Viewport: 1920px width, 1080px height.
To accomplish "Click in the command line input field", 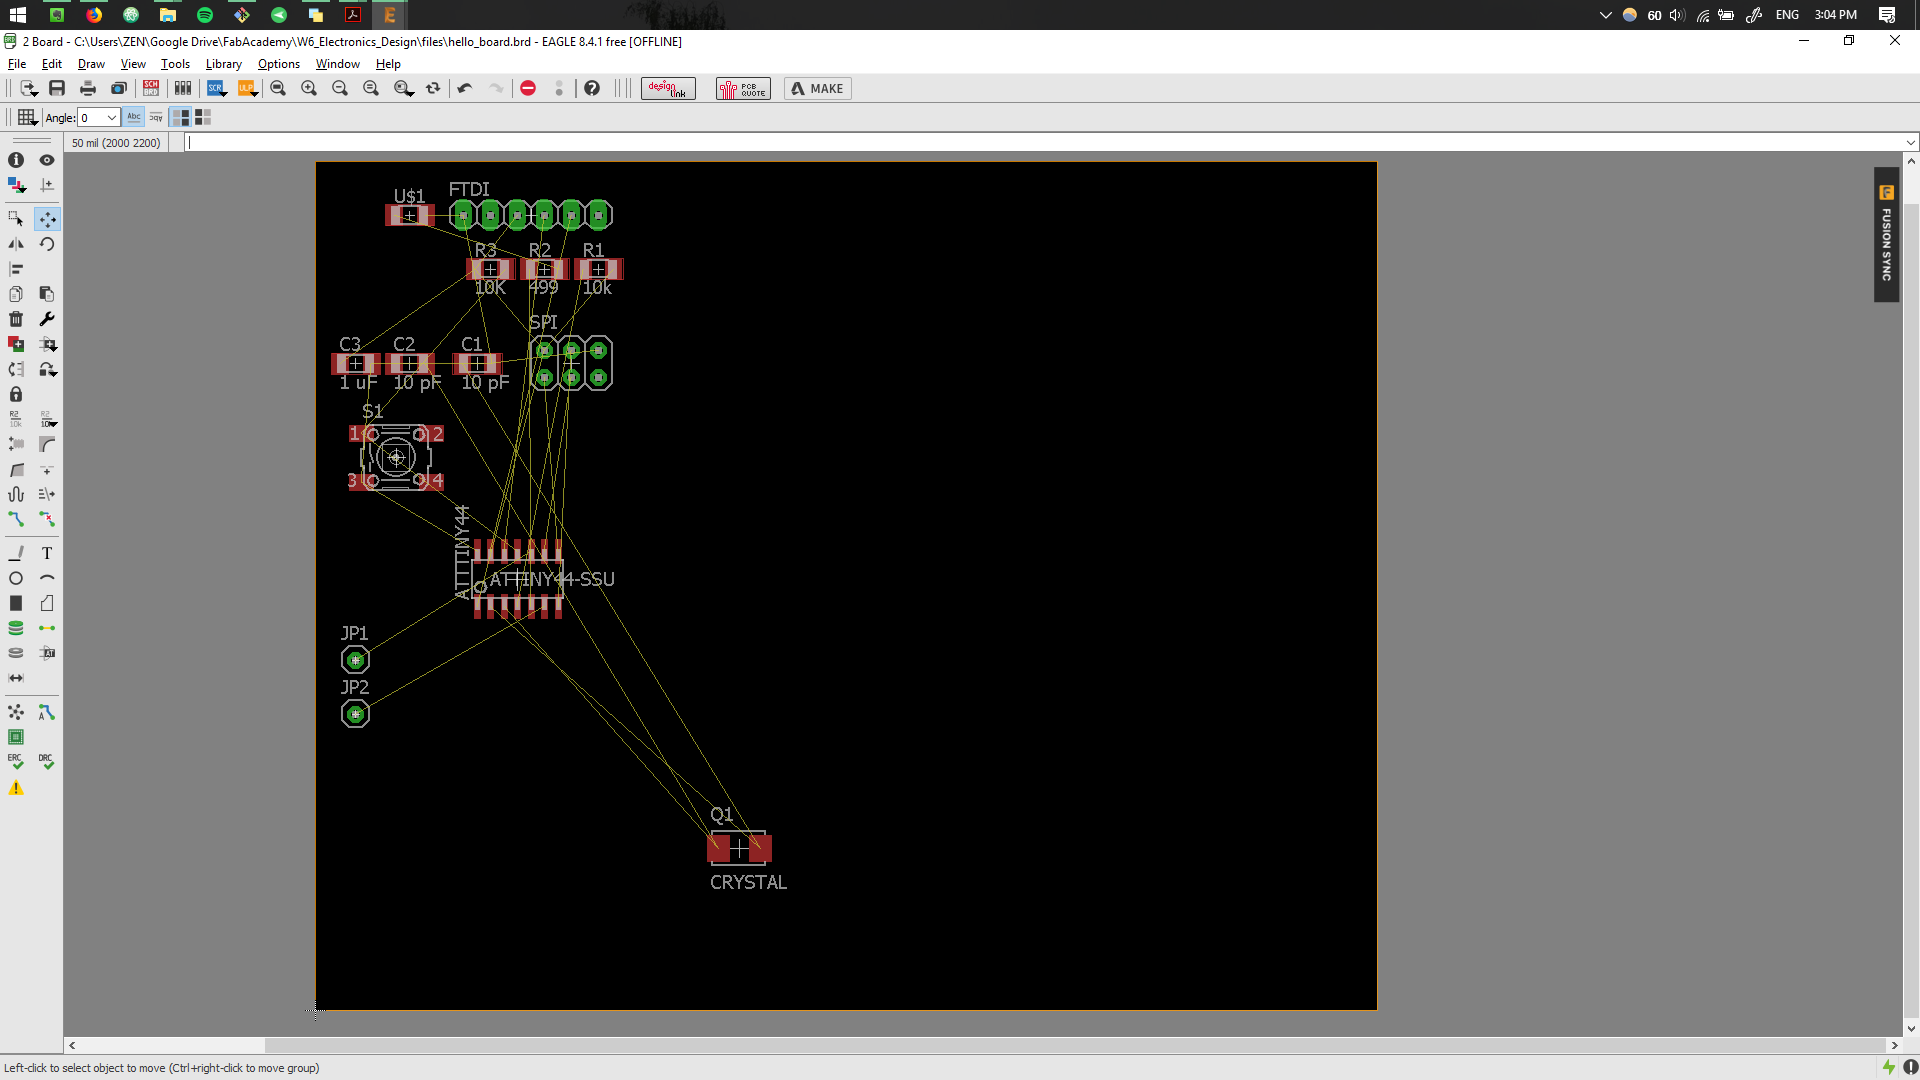I will [x=1044, y=142].
